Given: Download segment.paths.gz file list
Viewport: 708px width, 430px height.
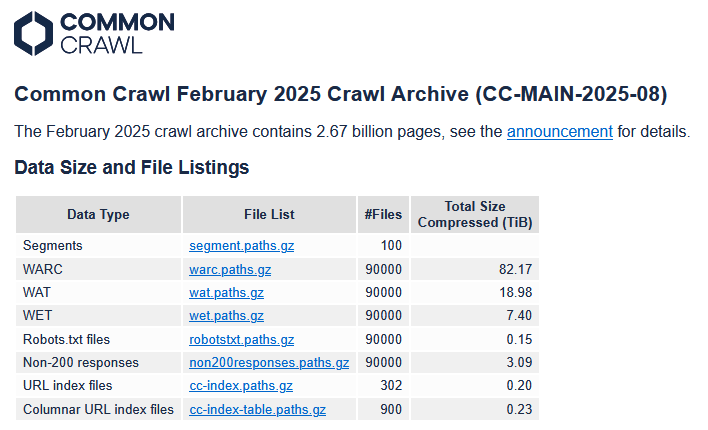Looking at the screenshot, I should 241,245.
